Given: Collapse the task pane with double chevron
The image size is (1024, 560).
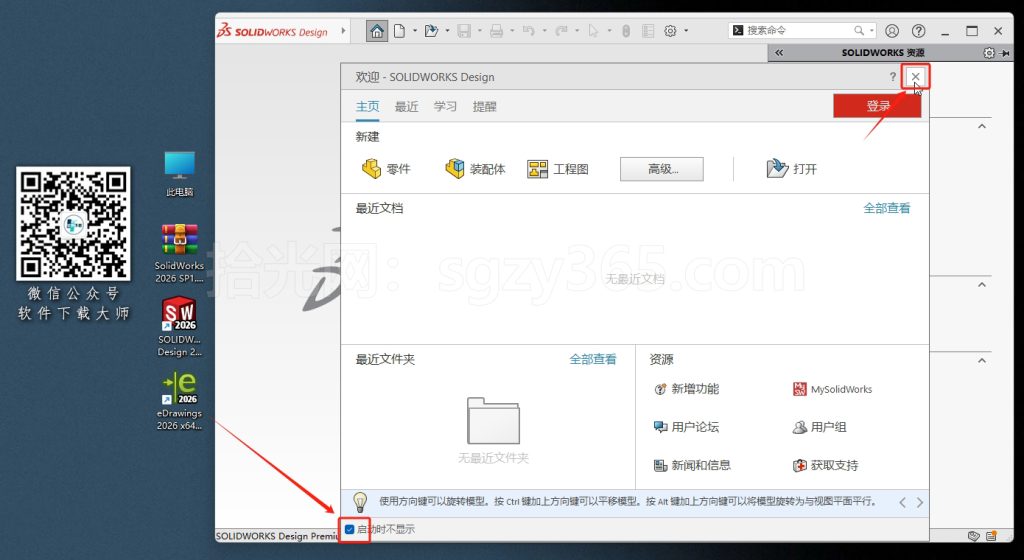Looking at the screenshot, I should [x=779, y=53].
